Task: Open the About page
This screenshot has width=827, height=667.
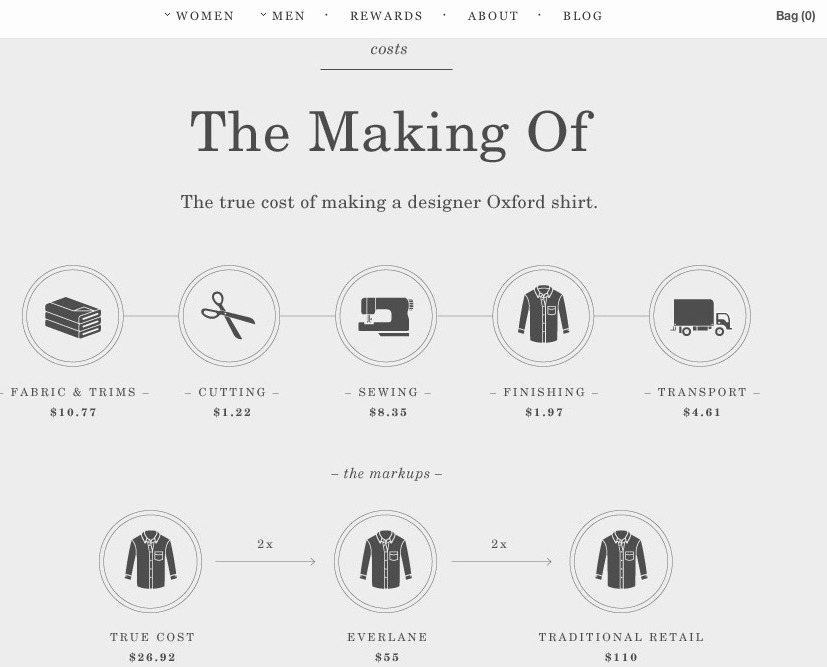Action: tap(493, 16)
